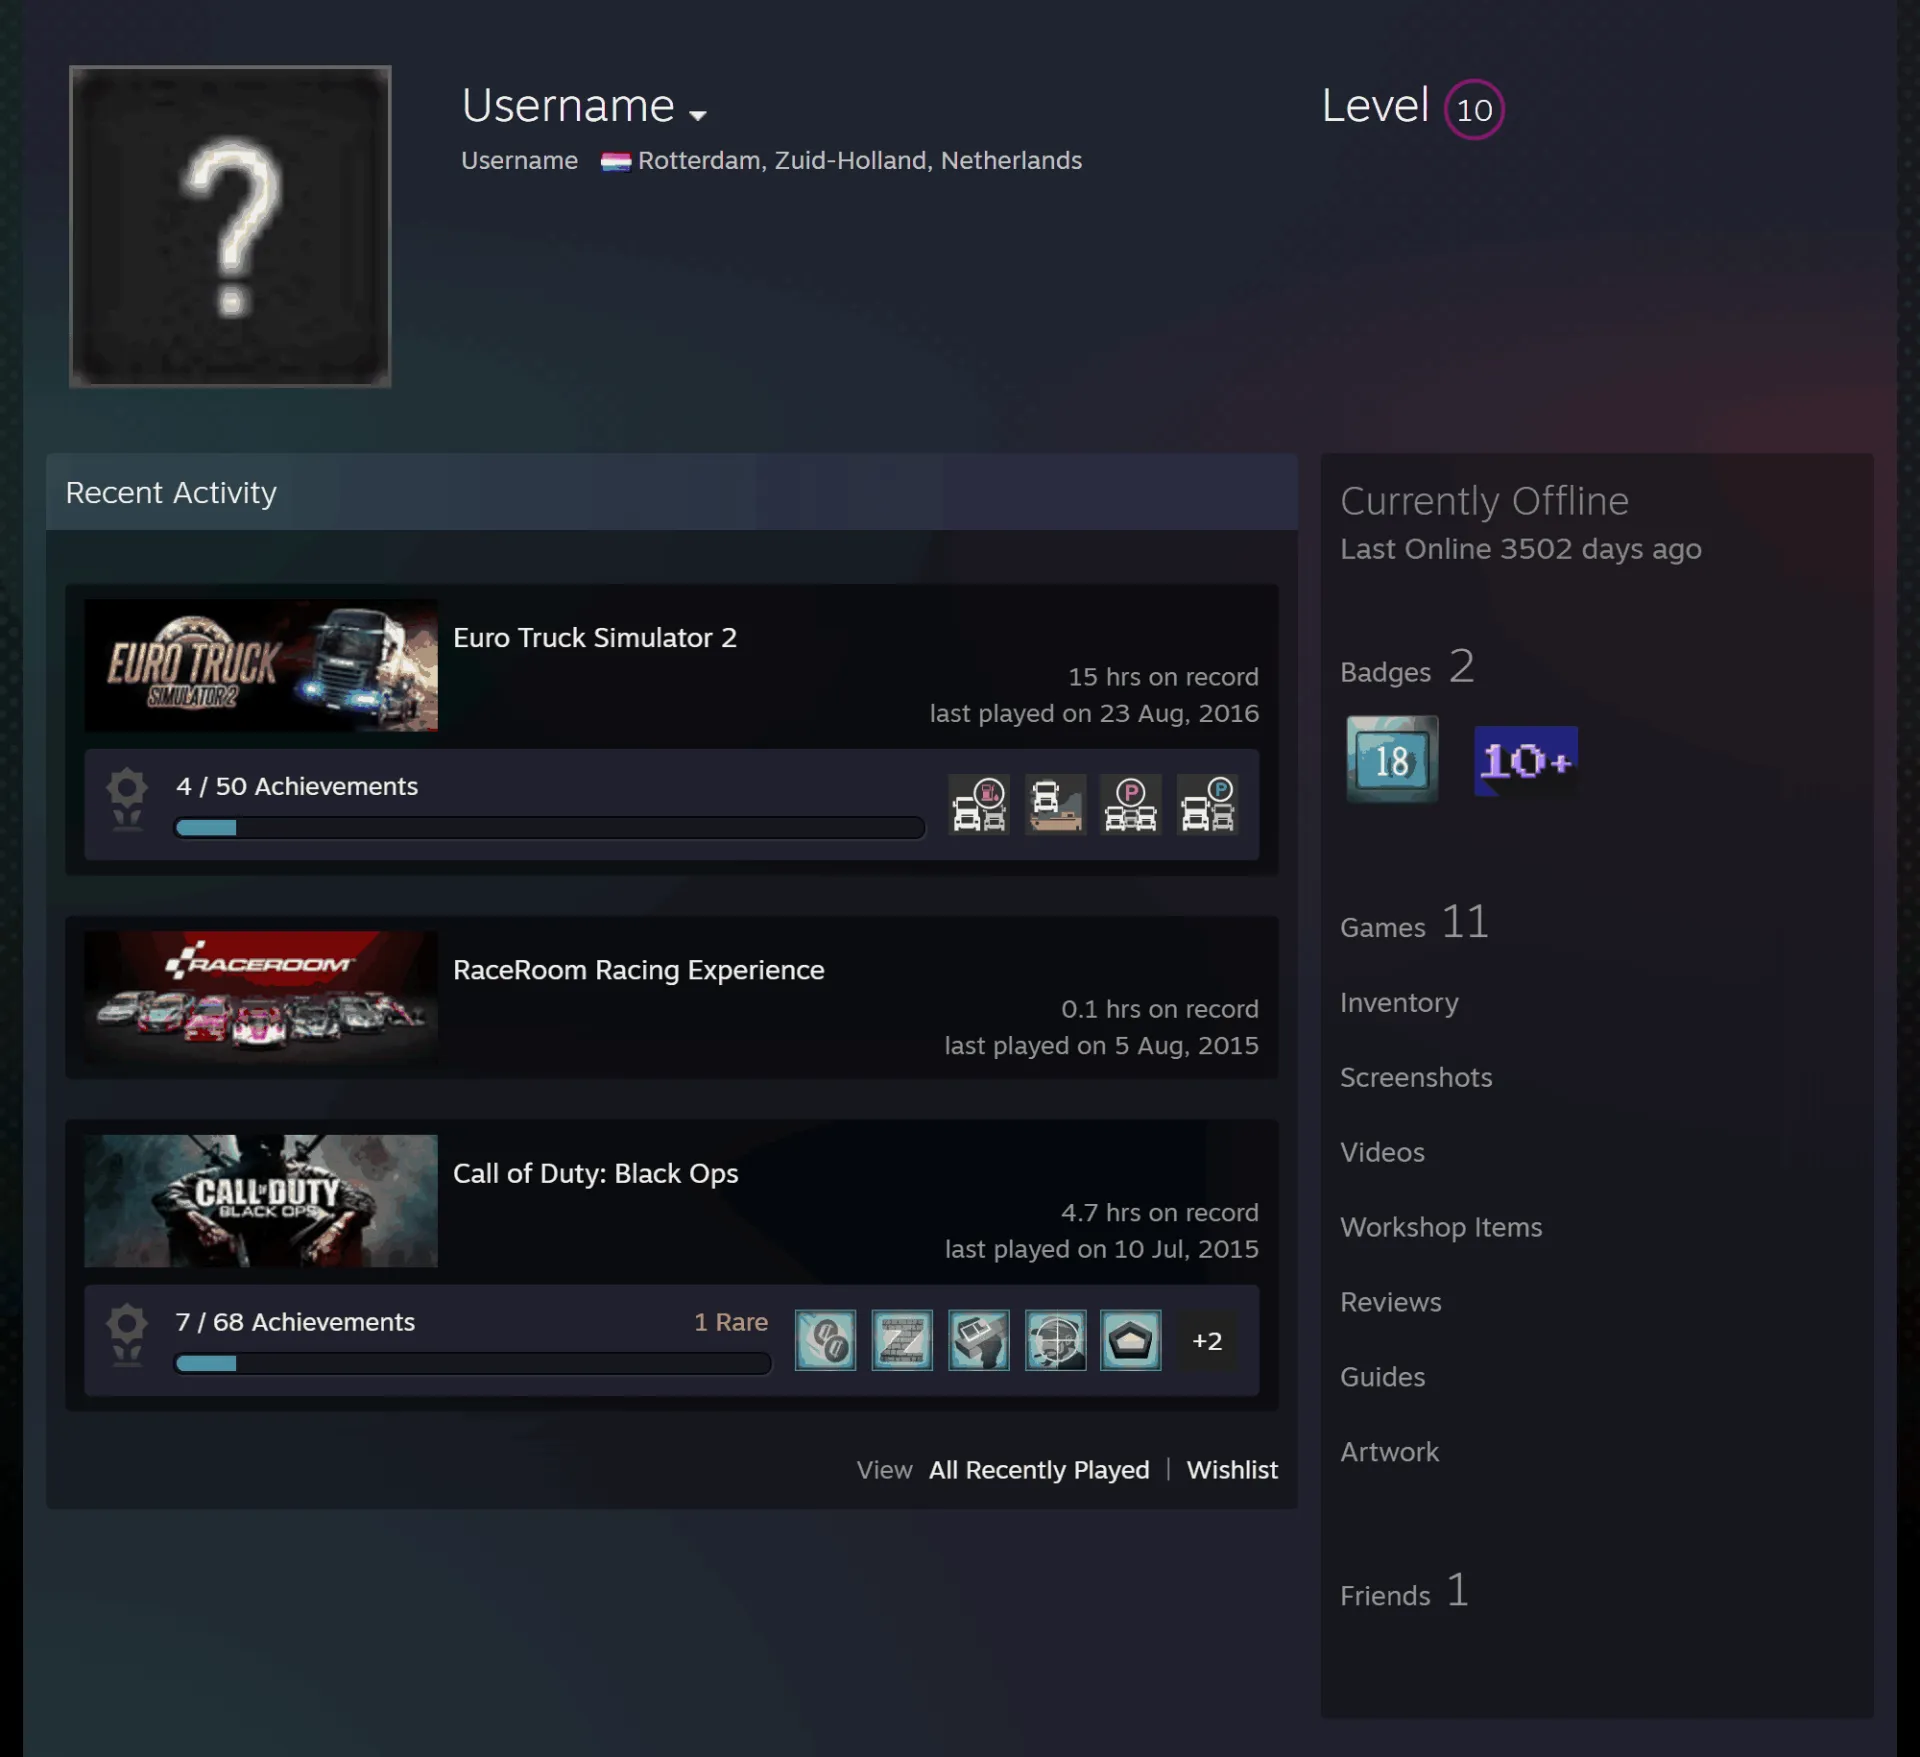Click first Euro Truck achievement icon with fuel pump

click(x=979, y=804)
